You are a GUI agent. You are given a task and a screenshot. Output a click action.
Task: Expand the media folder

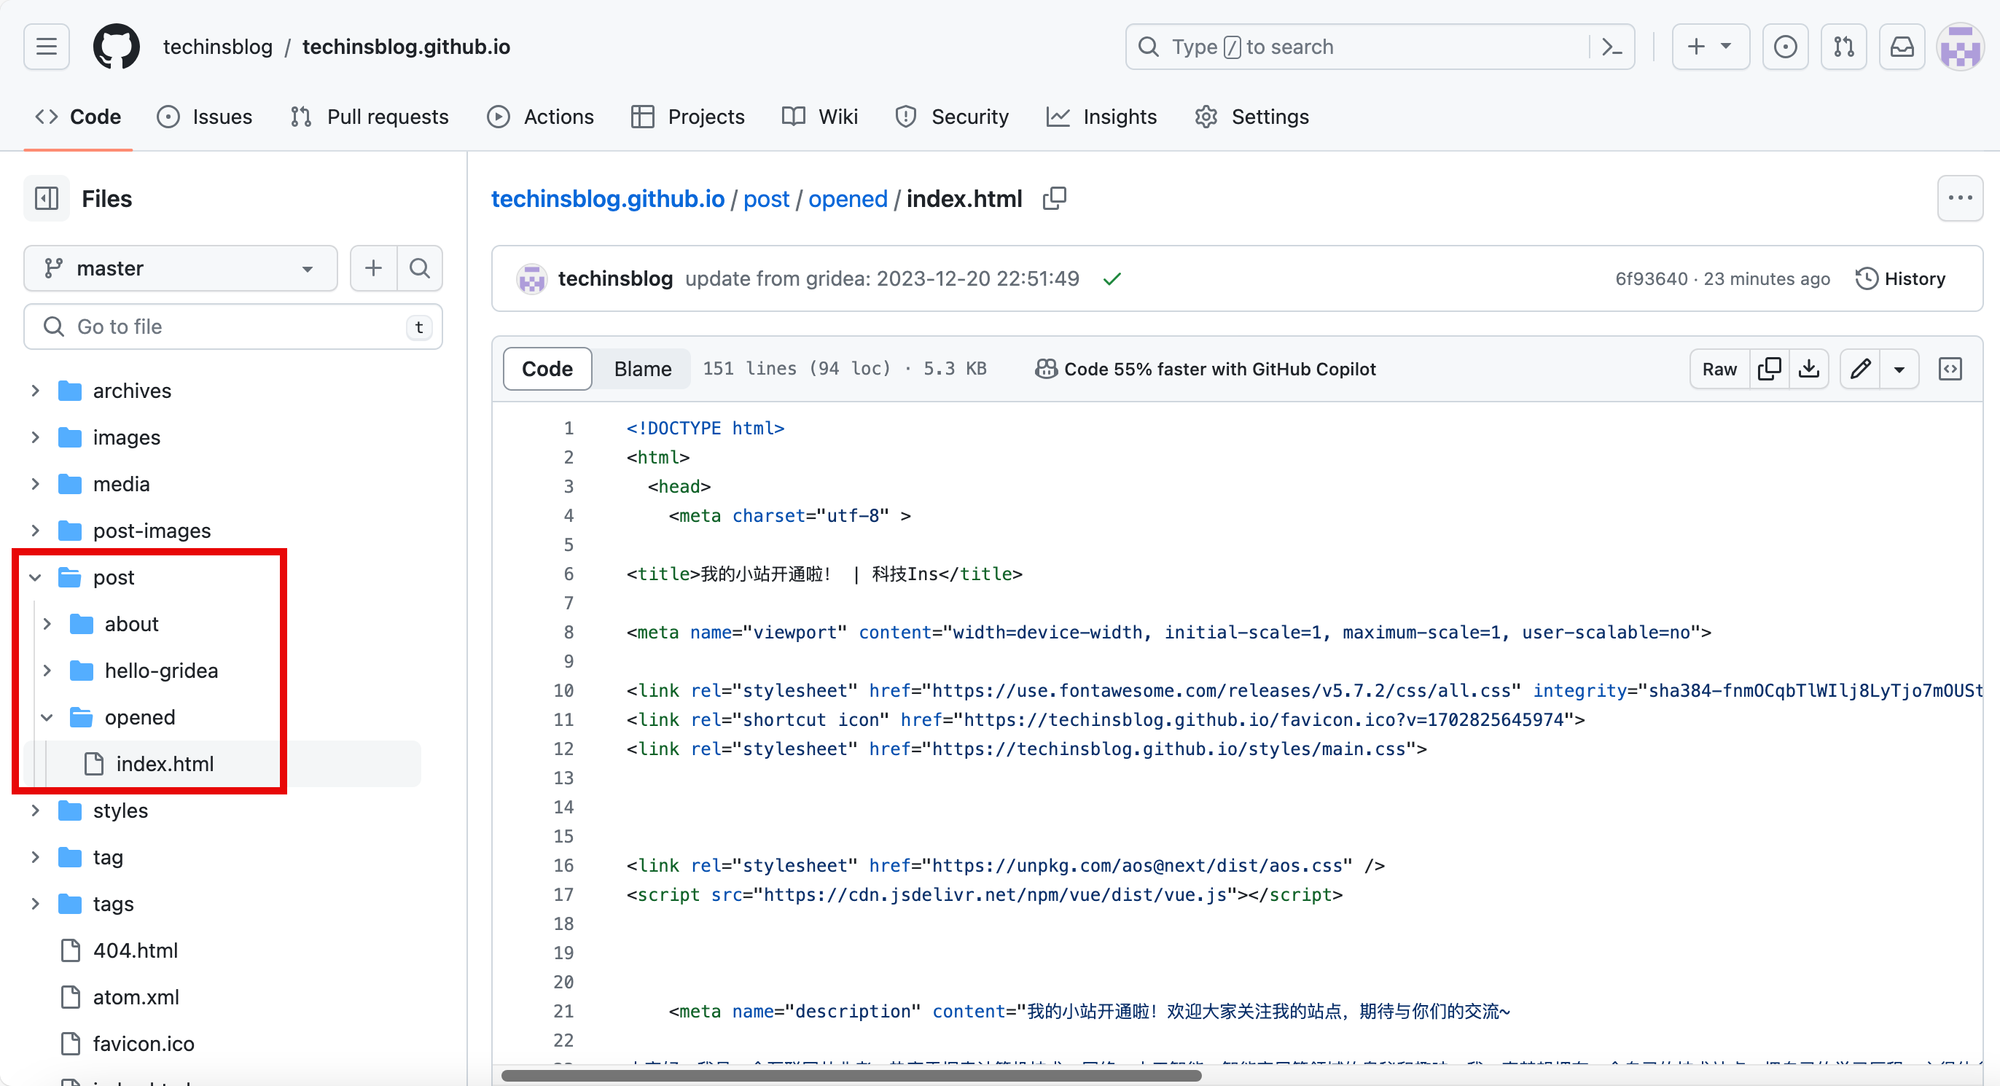click(x=35, y=484)
